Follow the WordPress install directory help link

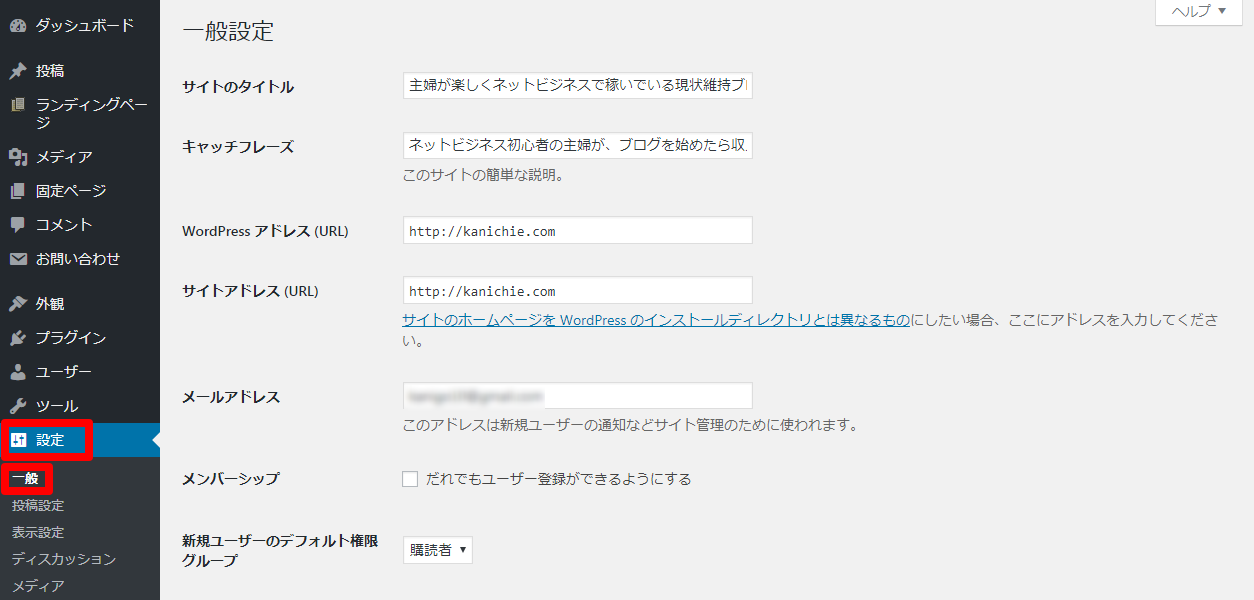tap(656, 321)
